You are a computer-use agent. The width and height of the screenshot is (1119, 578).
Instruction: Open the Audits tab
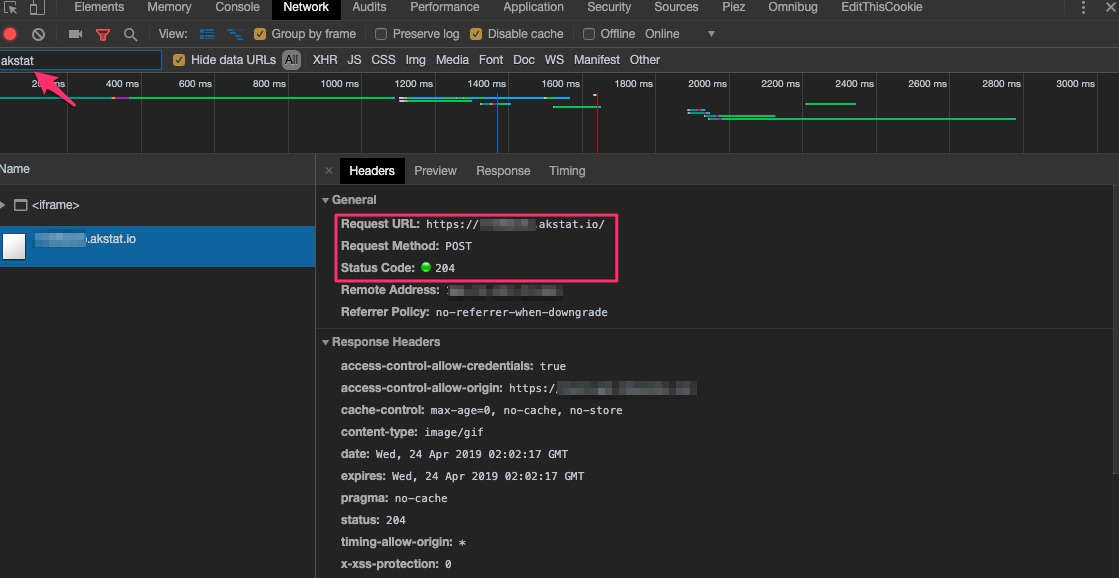point(370,8)
